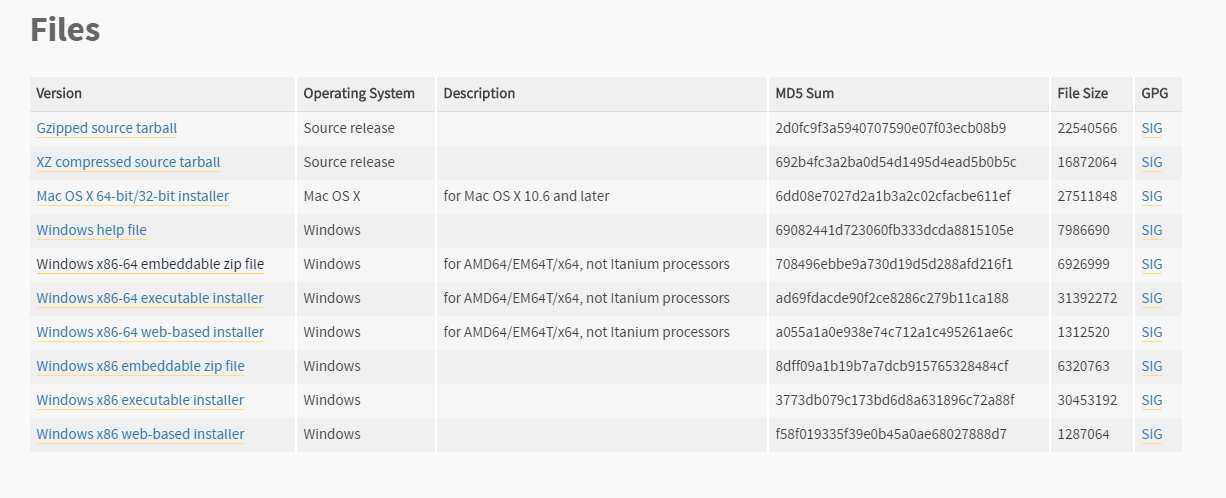Open SIG link for XZ compressed tarball
The height and width of the screenshot is (498, 1226).
pos(1152,162)
